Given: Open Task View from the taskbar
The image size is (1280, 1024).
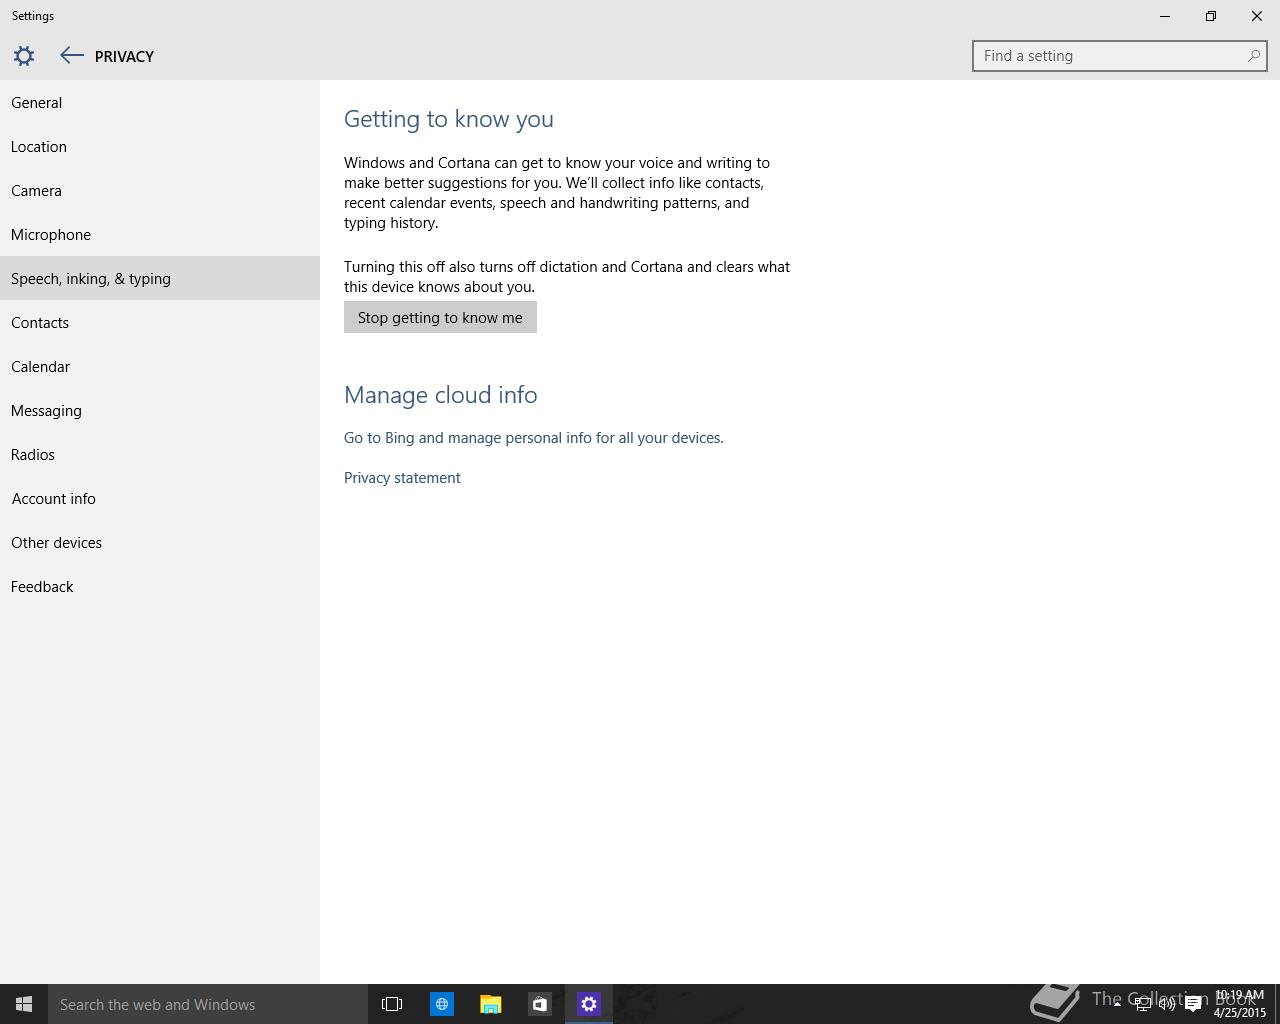Looking at the screenshot, I should pos(392,1004).
